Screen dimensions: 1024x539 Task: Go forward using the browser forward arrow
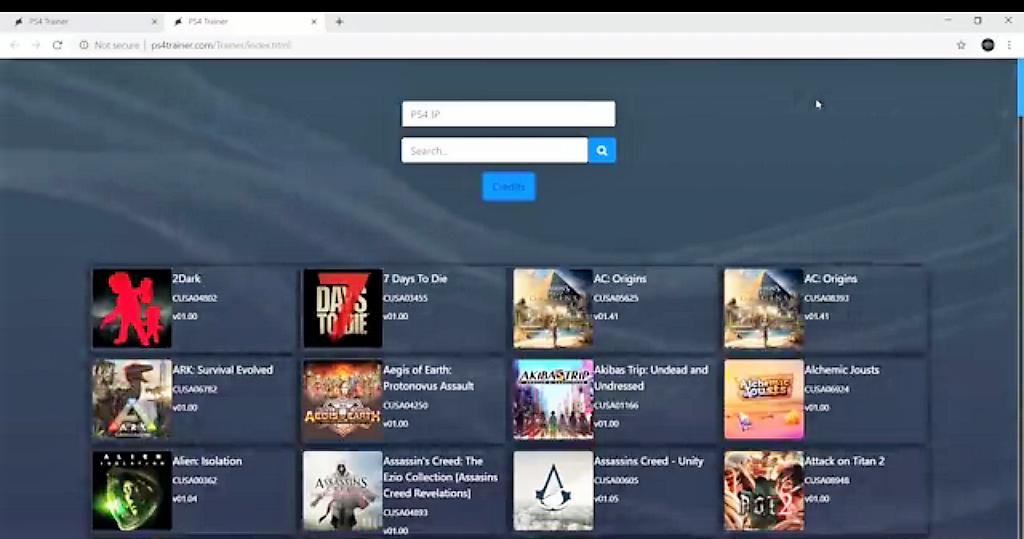36,45
